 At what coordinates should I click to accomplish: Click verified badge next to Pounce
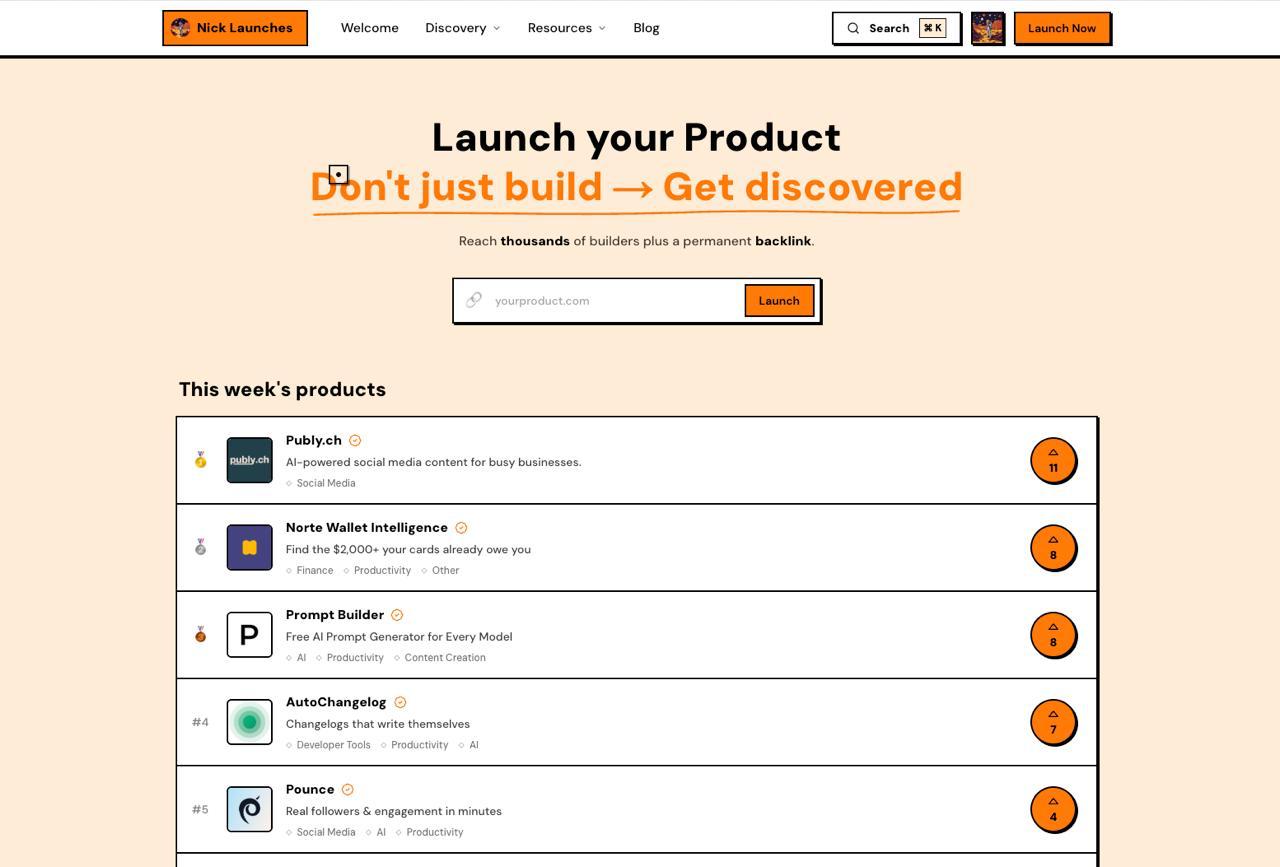click(348, 789)
